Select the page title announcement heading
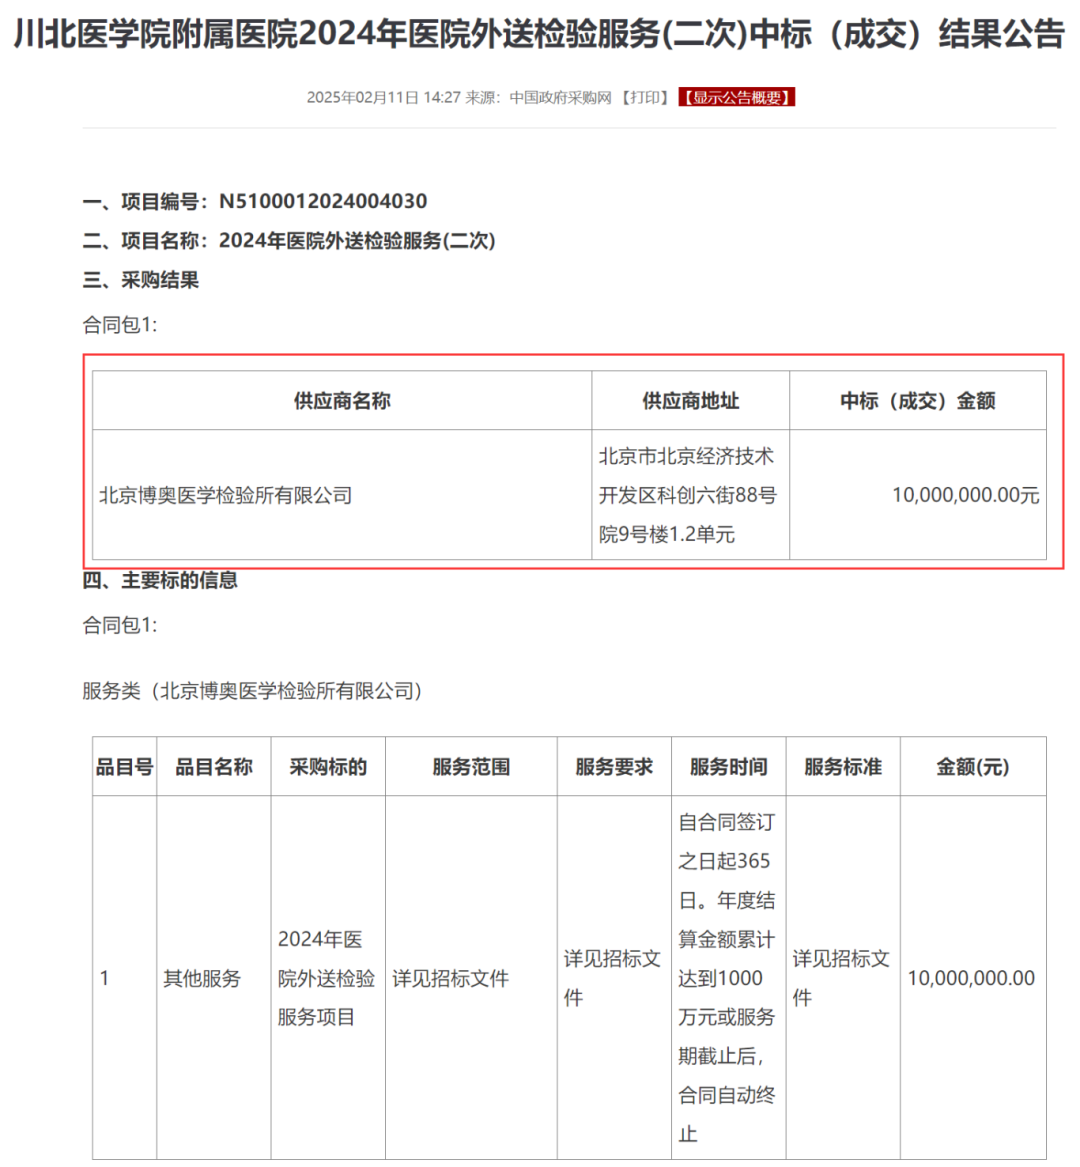1080x1167 pixels. (x=540, y=33)
